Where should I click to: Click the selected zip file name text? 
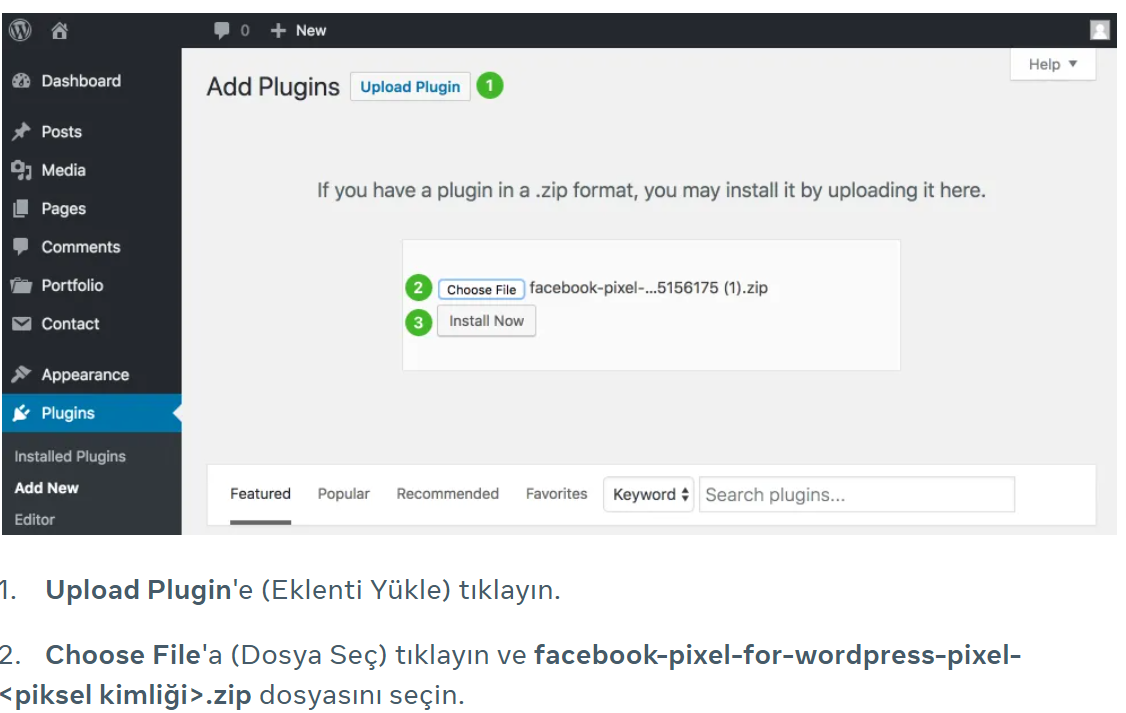point(648,288)
